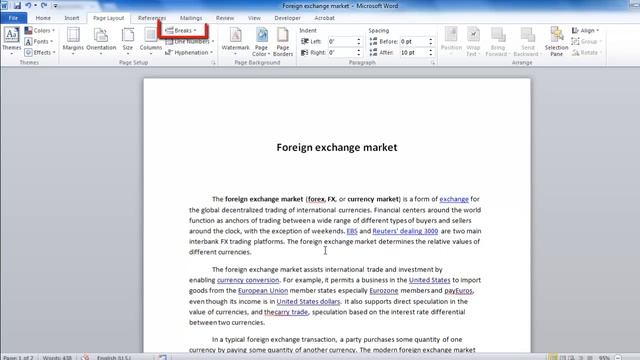Click the 'Foreign exchange market' heading
The image size is (640, 360).
point(337,147)
